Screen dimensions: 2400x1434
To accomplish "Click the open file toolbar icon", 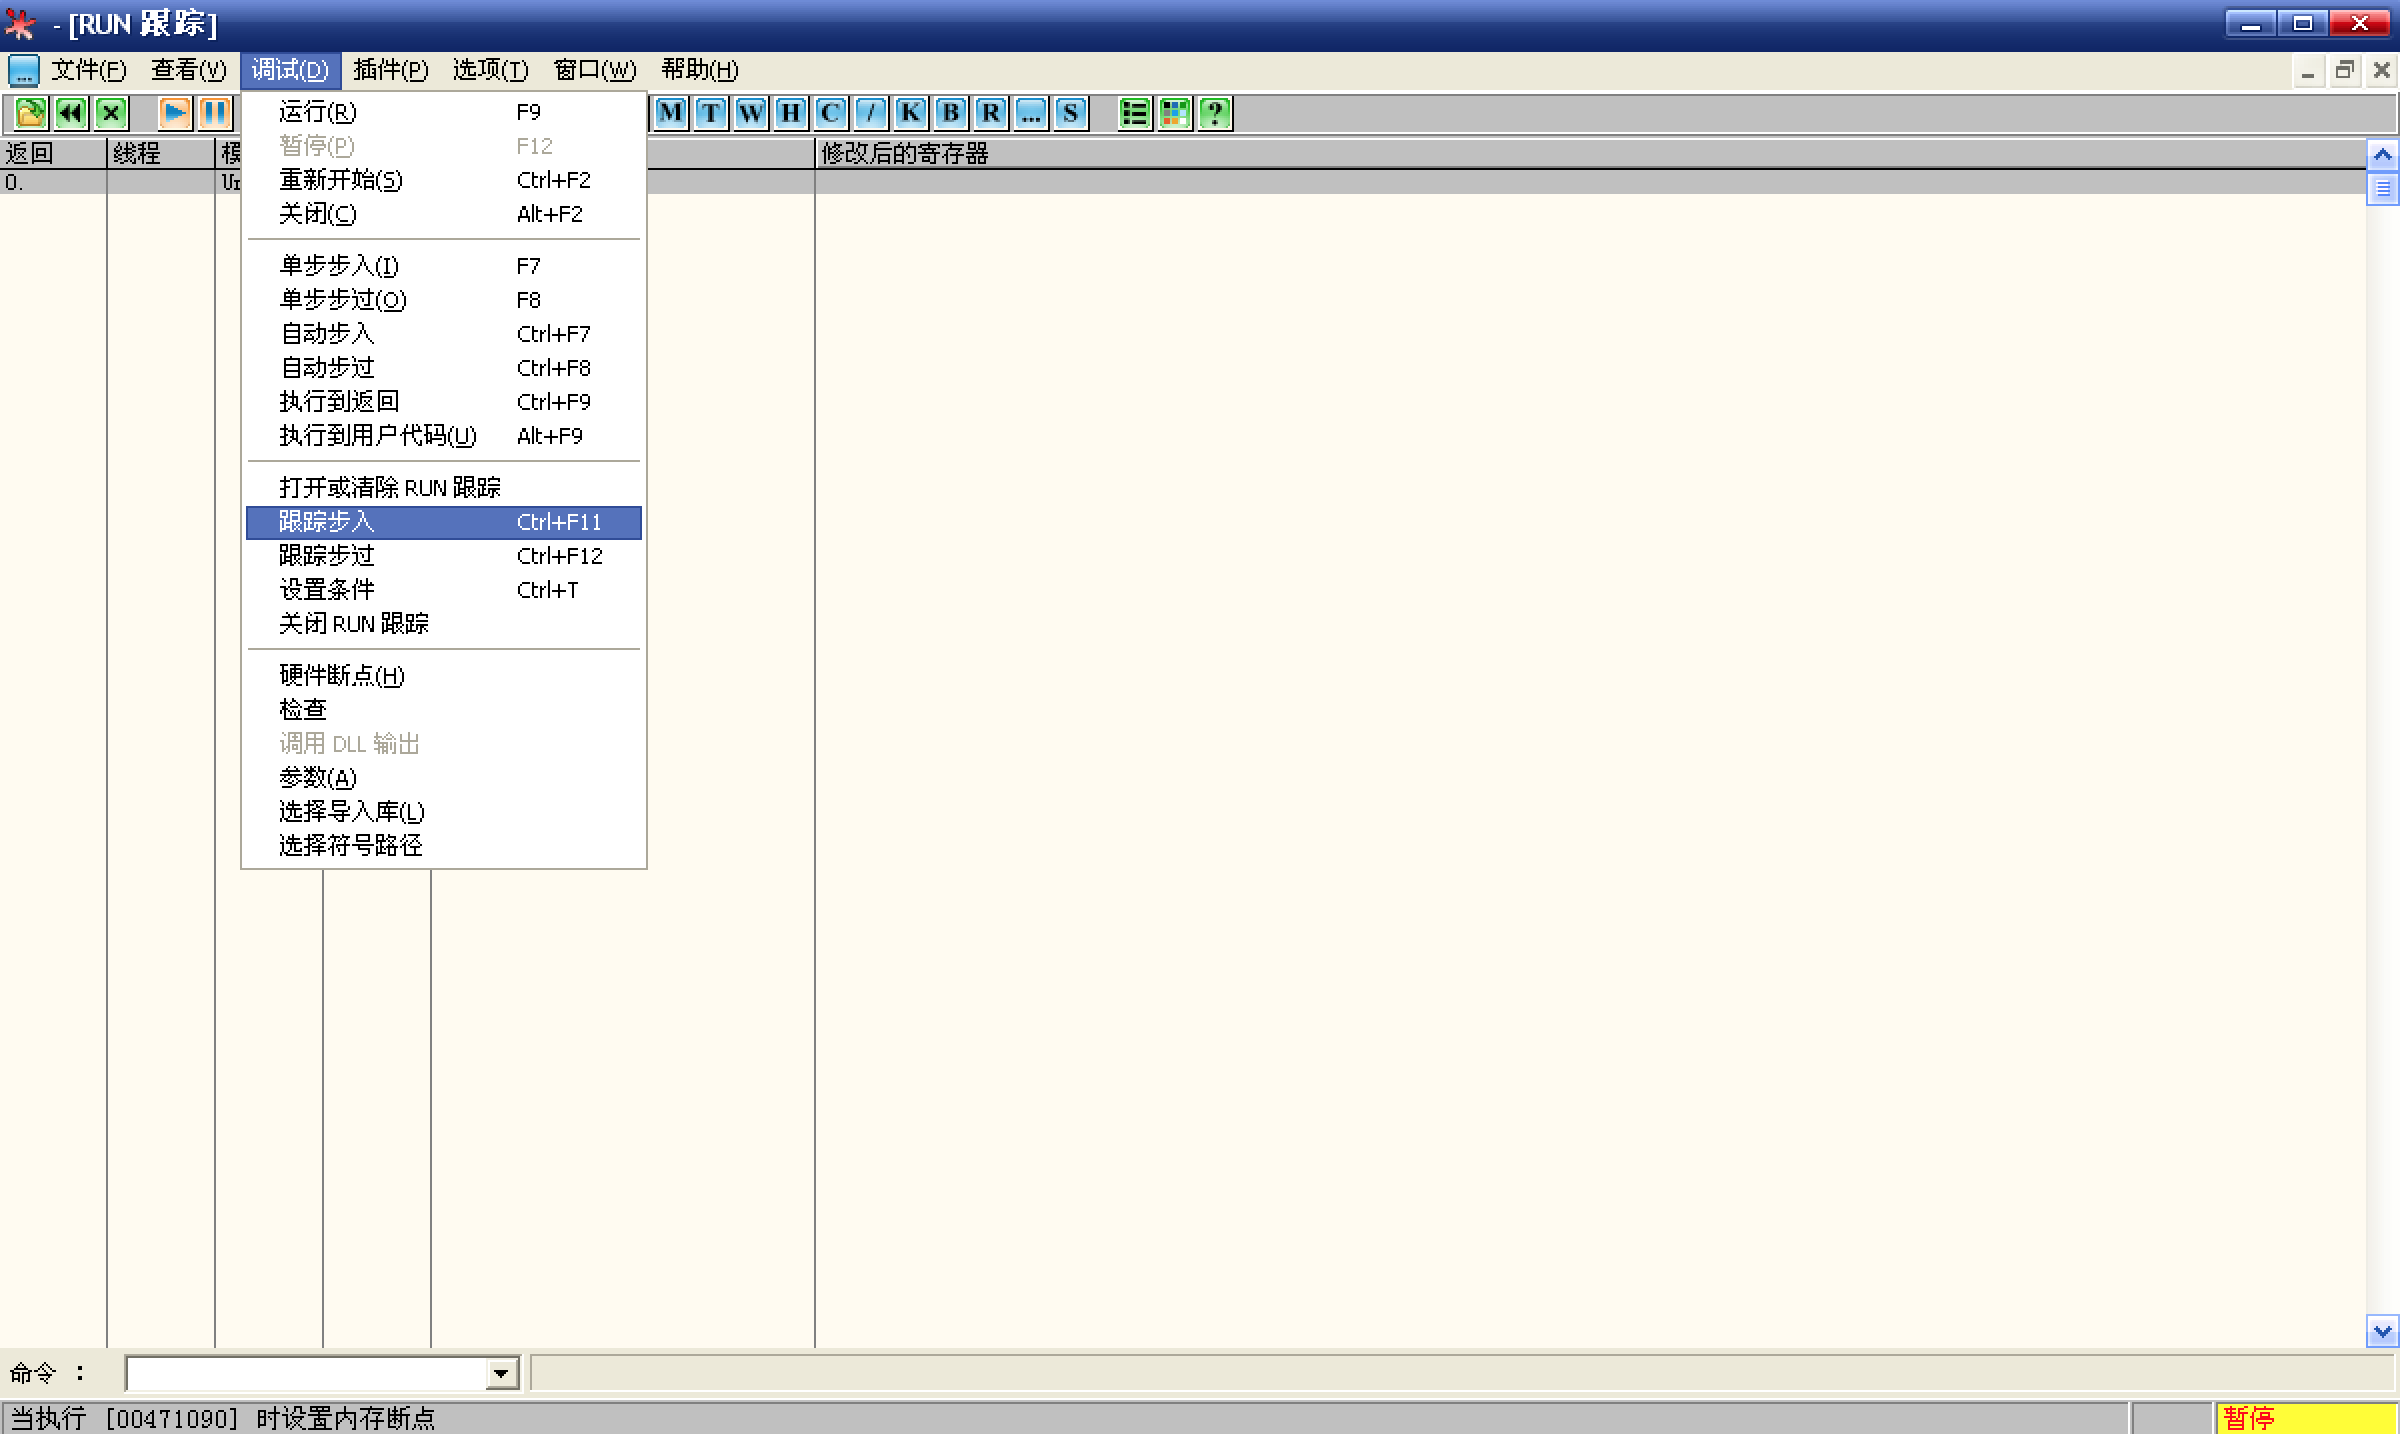I will click(31, 113).
